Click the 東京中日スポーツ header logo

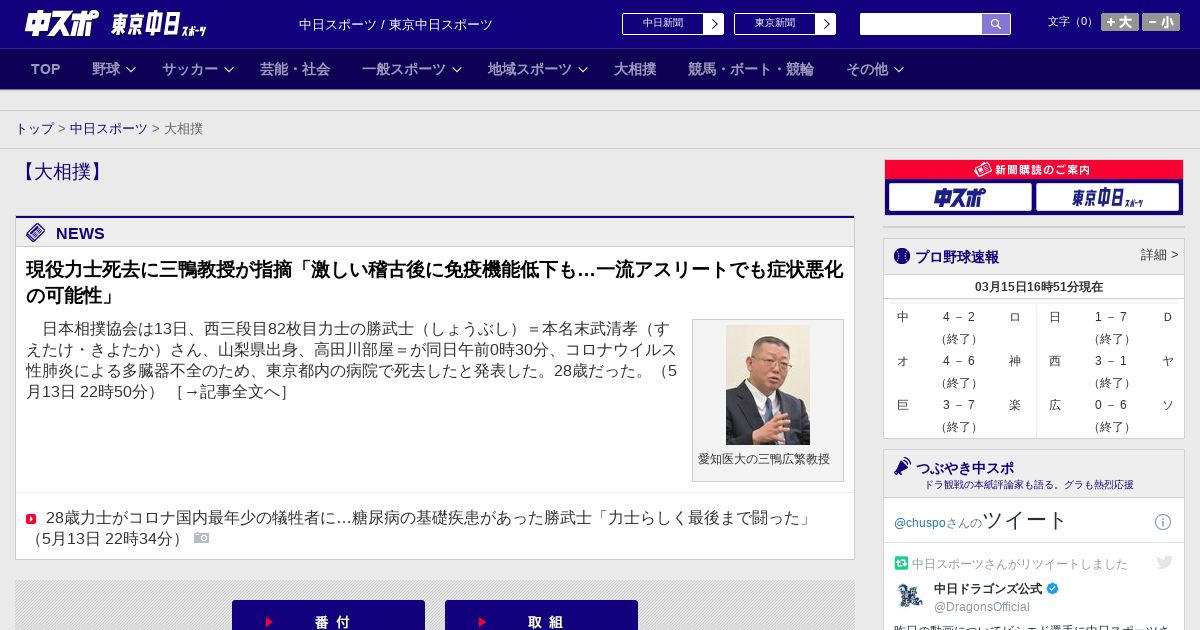159,24
